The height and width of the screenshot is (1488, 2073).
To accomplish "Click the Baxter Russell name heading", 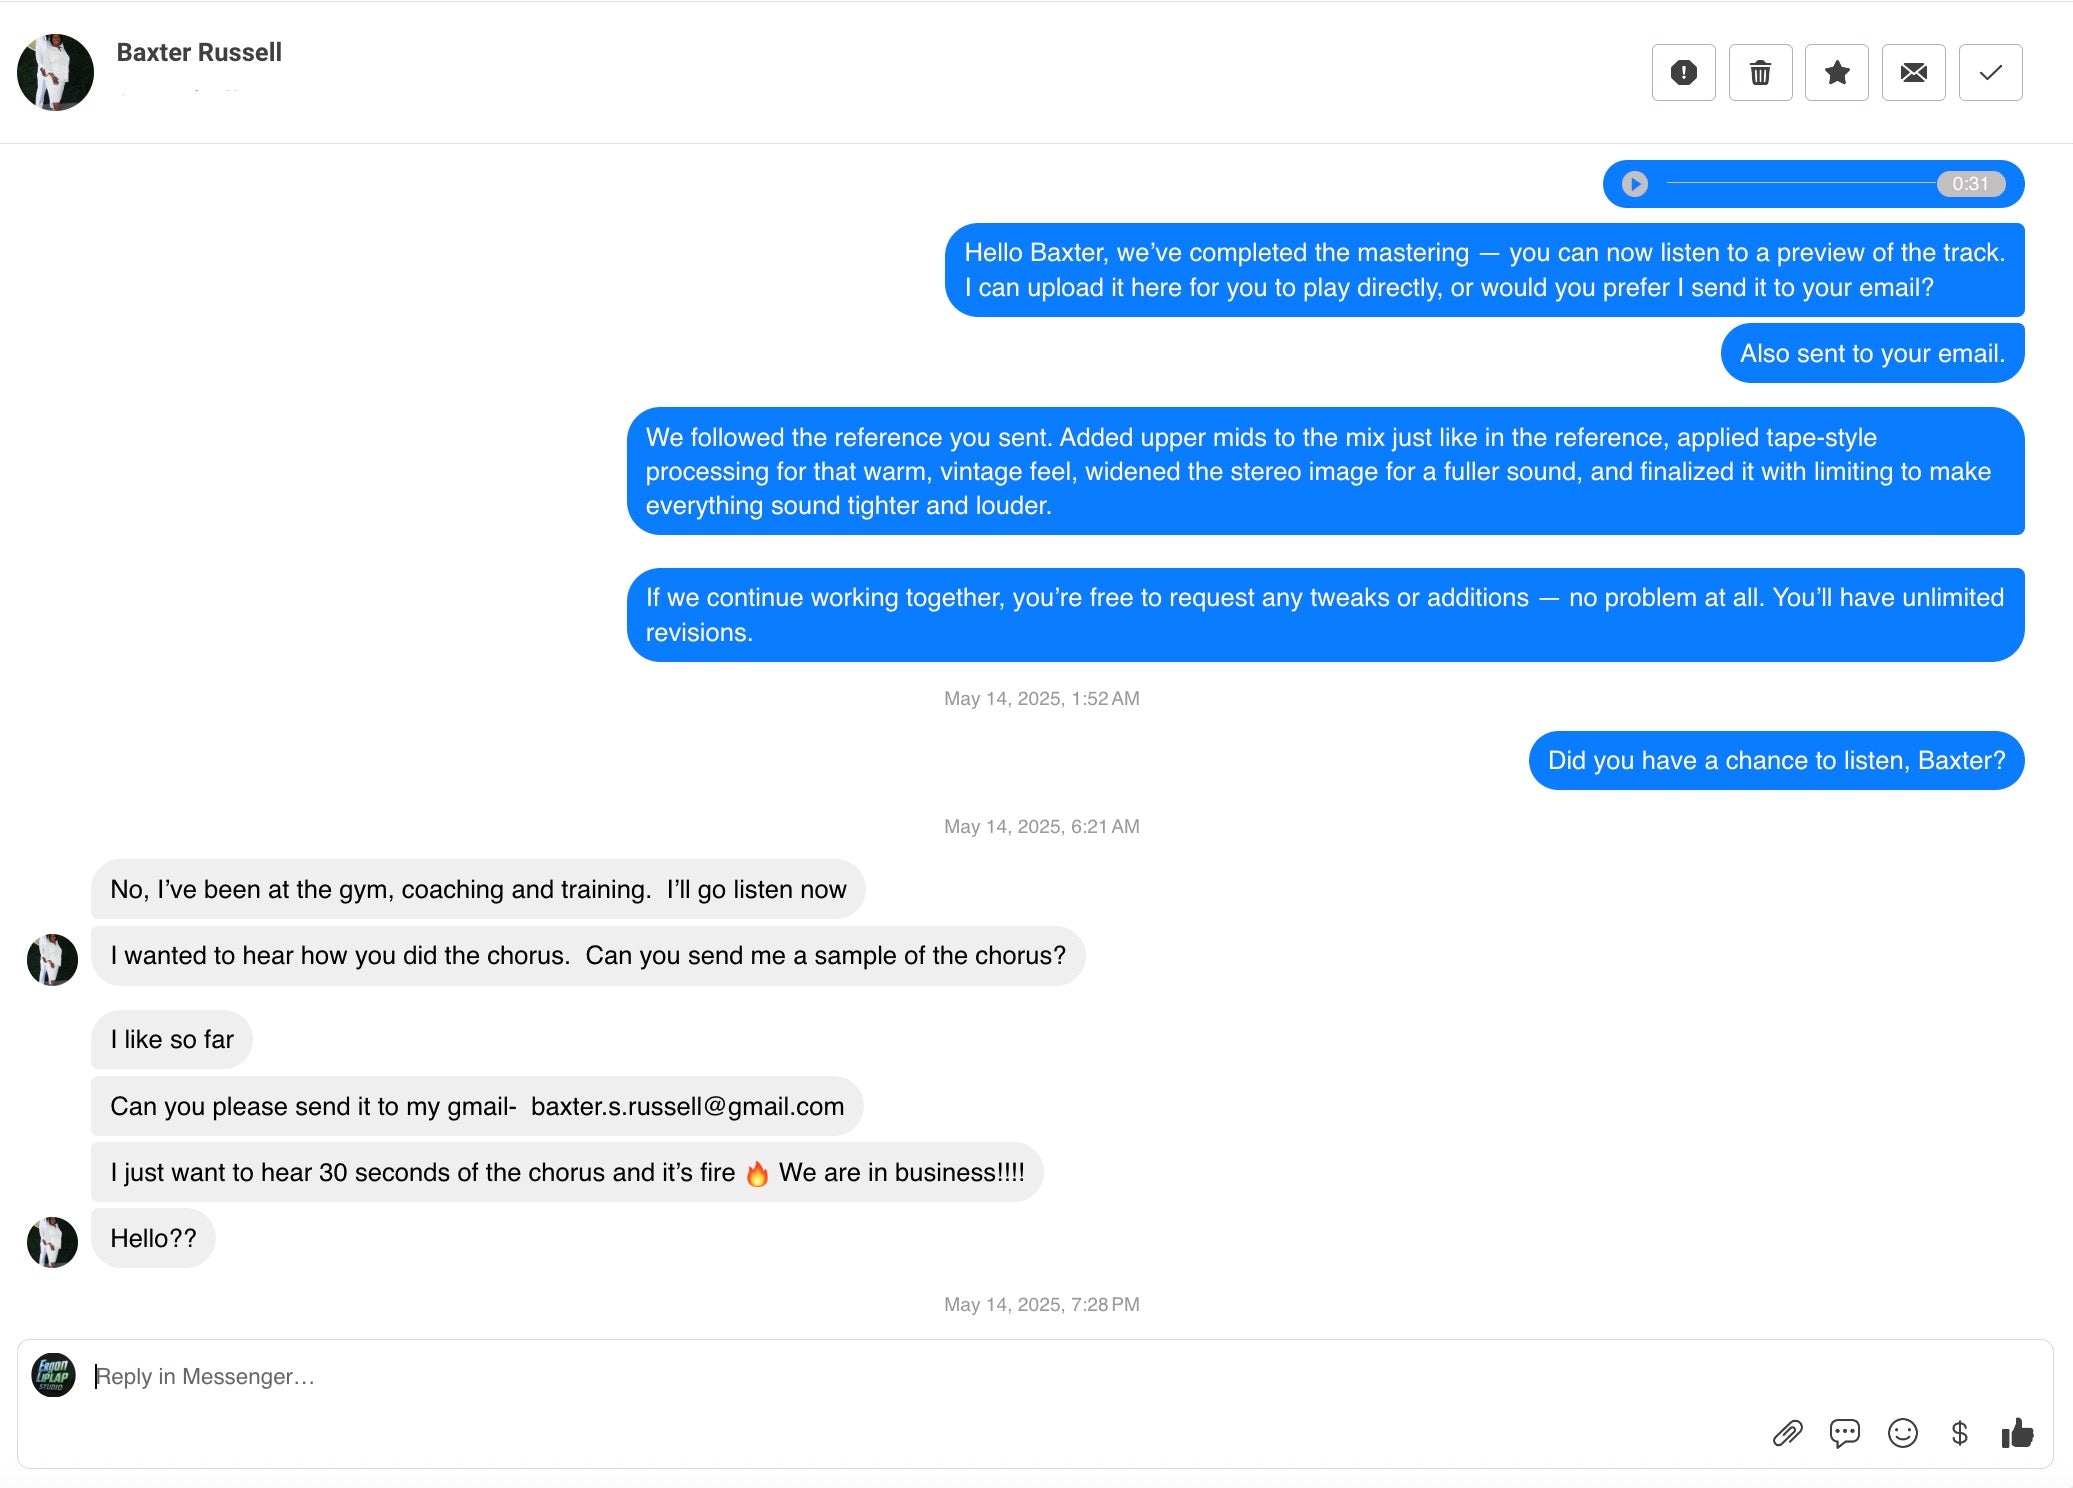I will tap(199, 52).
